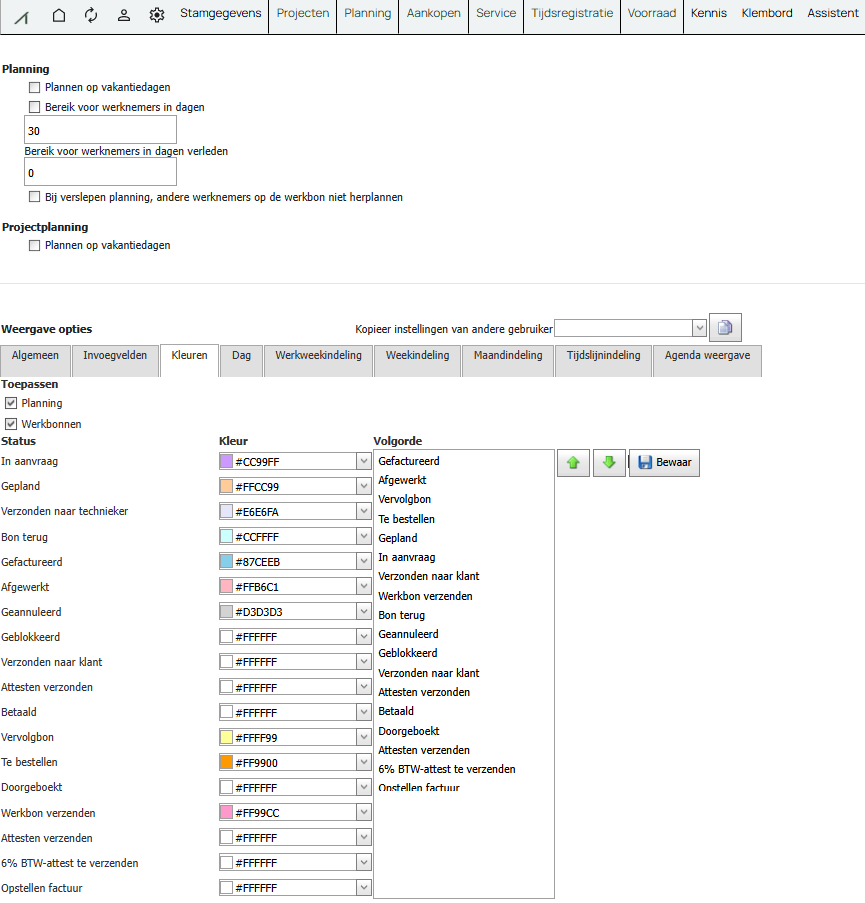Click the application logo icon
The width and height of the screenshot is (865, 903).
(x=21, y=17)
